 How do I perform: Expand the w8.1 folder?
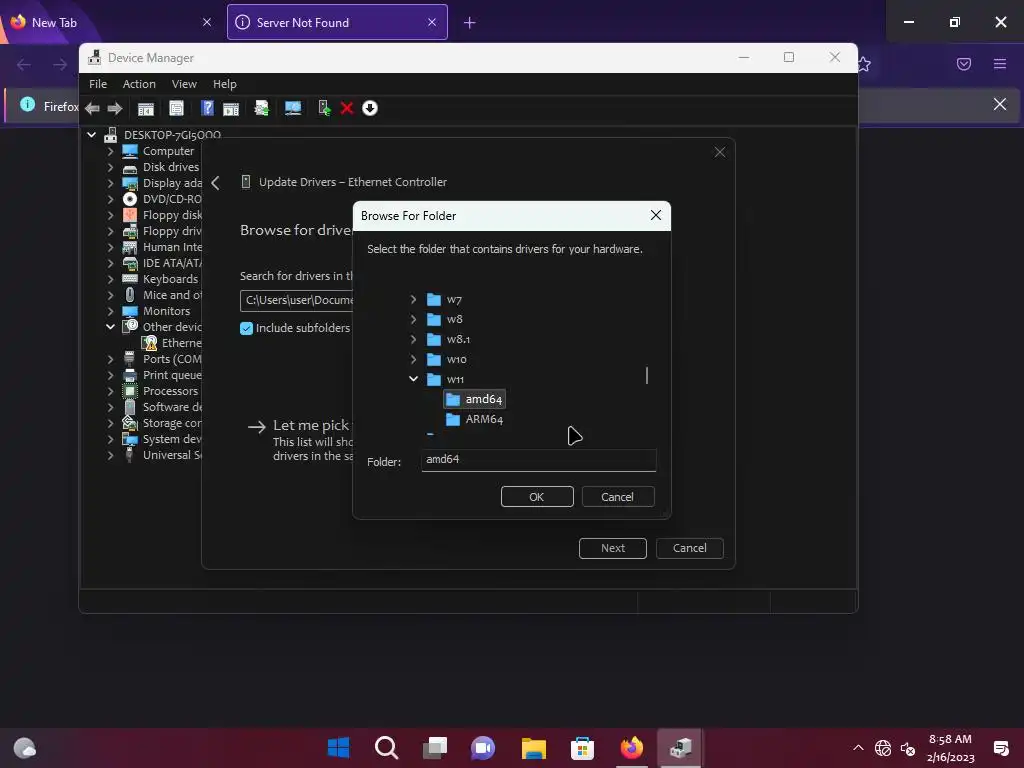pyautogui.click(x=413, y=340)
